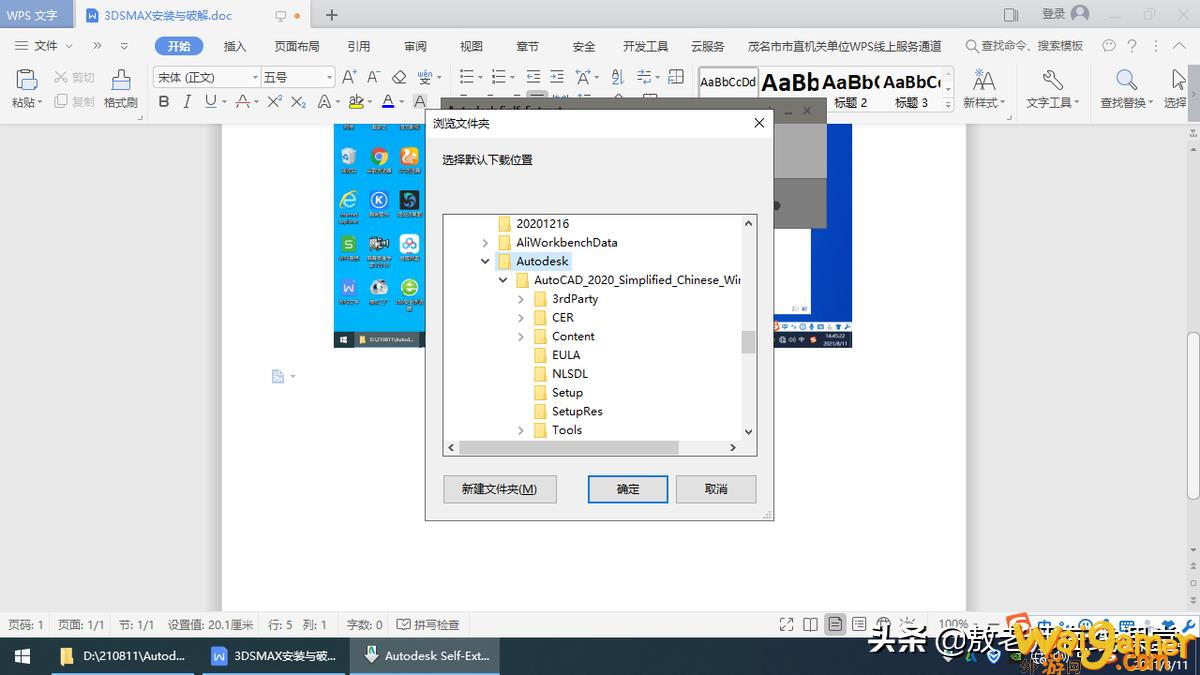Select the EULA folder
This screenshot has width=1200, height=675.
click(566, 355)
